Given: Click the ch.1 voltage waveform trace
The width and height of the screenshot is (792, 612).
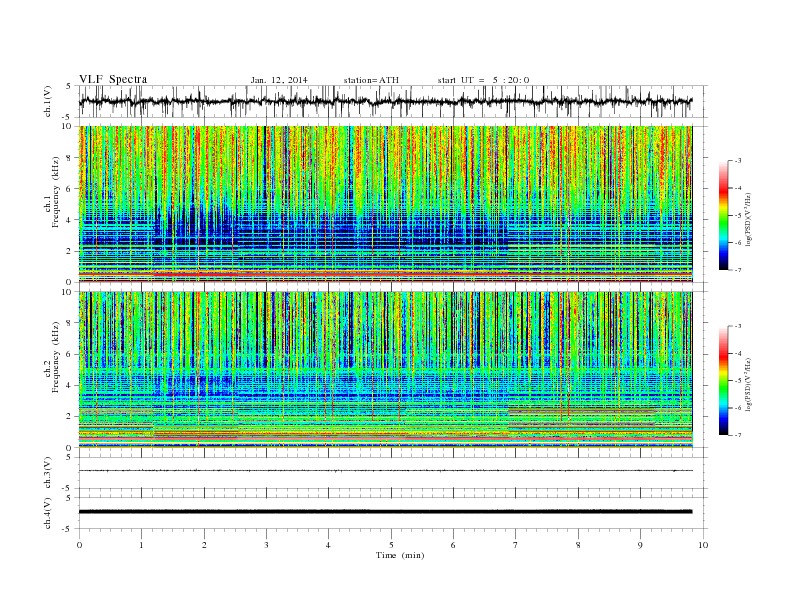Looking at the screenshot, I should pyautogui.click(x=385, y=101).
